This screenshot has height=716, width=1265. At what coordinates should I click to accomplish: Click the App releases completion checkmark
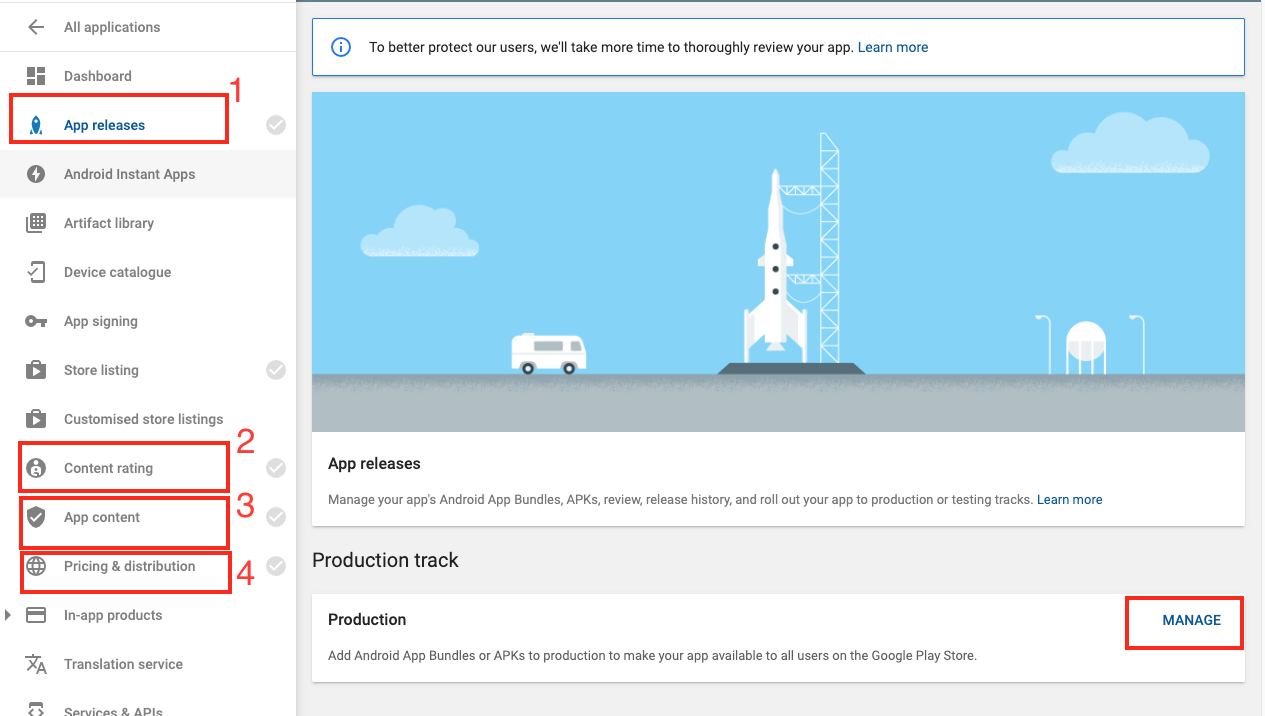tap(276, 125)
